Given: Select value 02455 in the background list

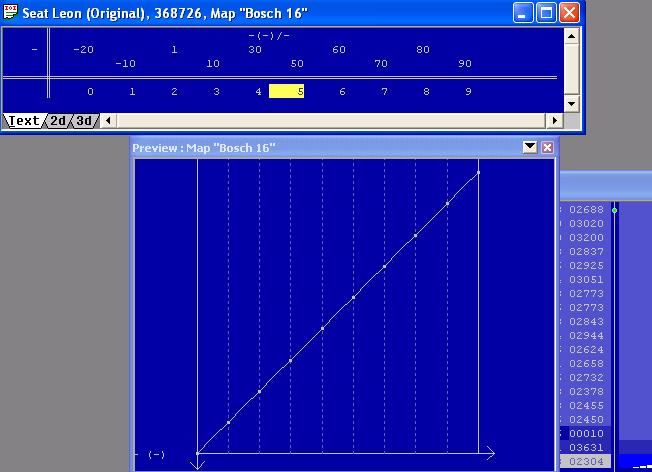Looking at the screenshot, I should pos(586,405).
